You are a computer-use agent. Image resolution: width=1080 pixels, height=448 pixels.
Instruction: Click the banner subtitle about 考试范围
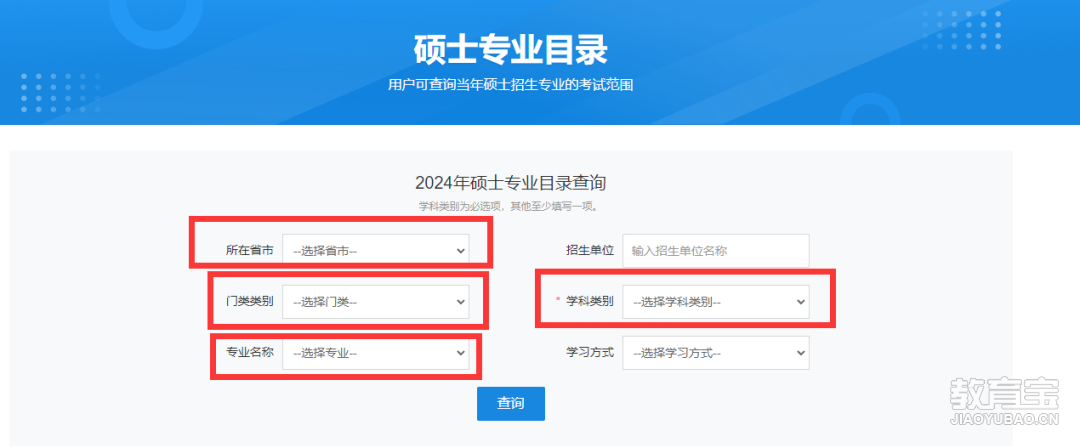(510, 85)
